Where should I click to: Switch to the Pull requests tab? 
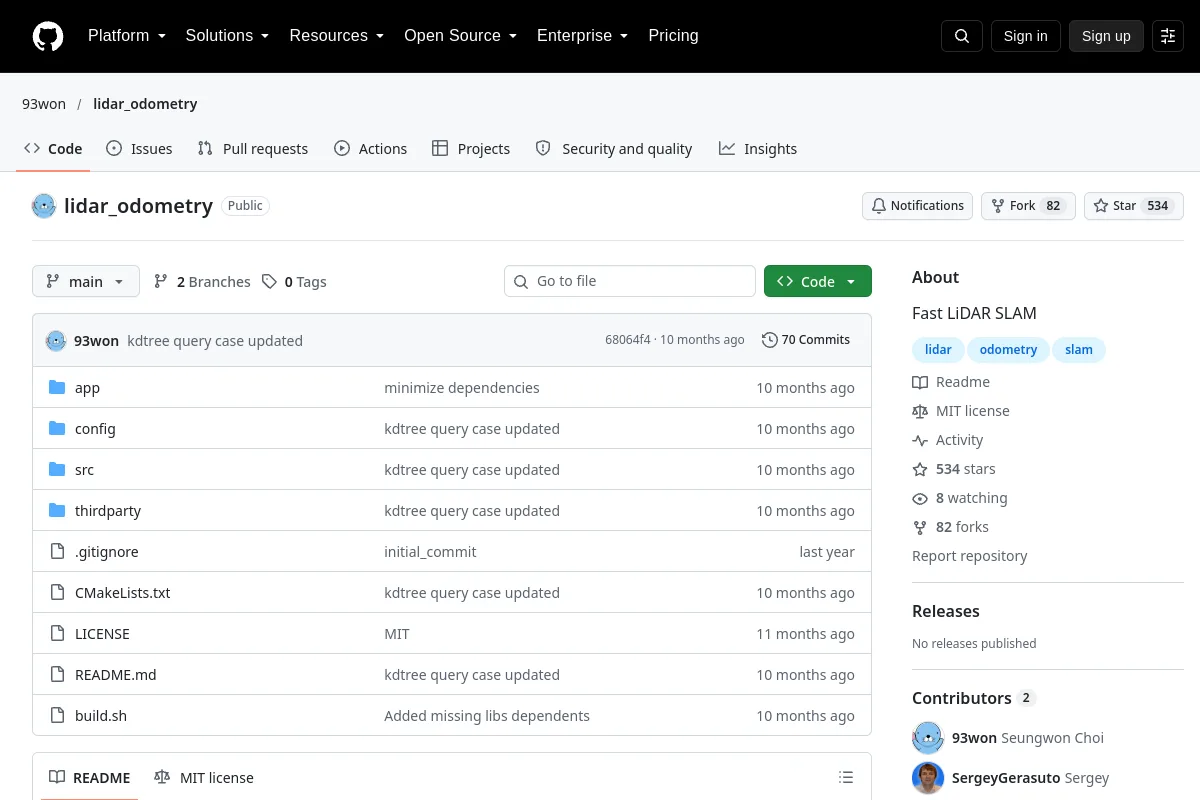point(253,149)
